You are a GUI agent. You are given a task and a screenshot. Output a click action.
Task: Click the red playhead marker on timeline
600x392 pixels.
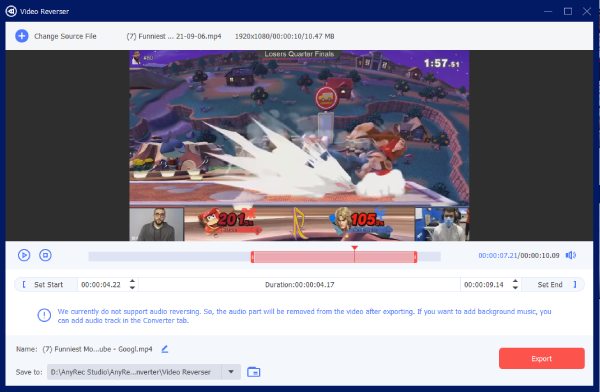[355, 248]
